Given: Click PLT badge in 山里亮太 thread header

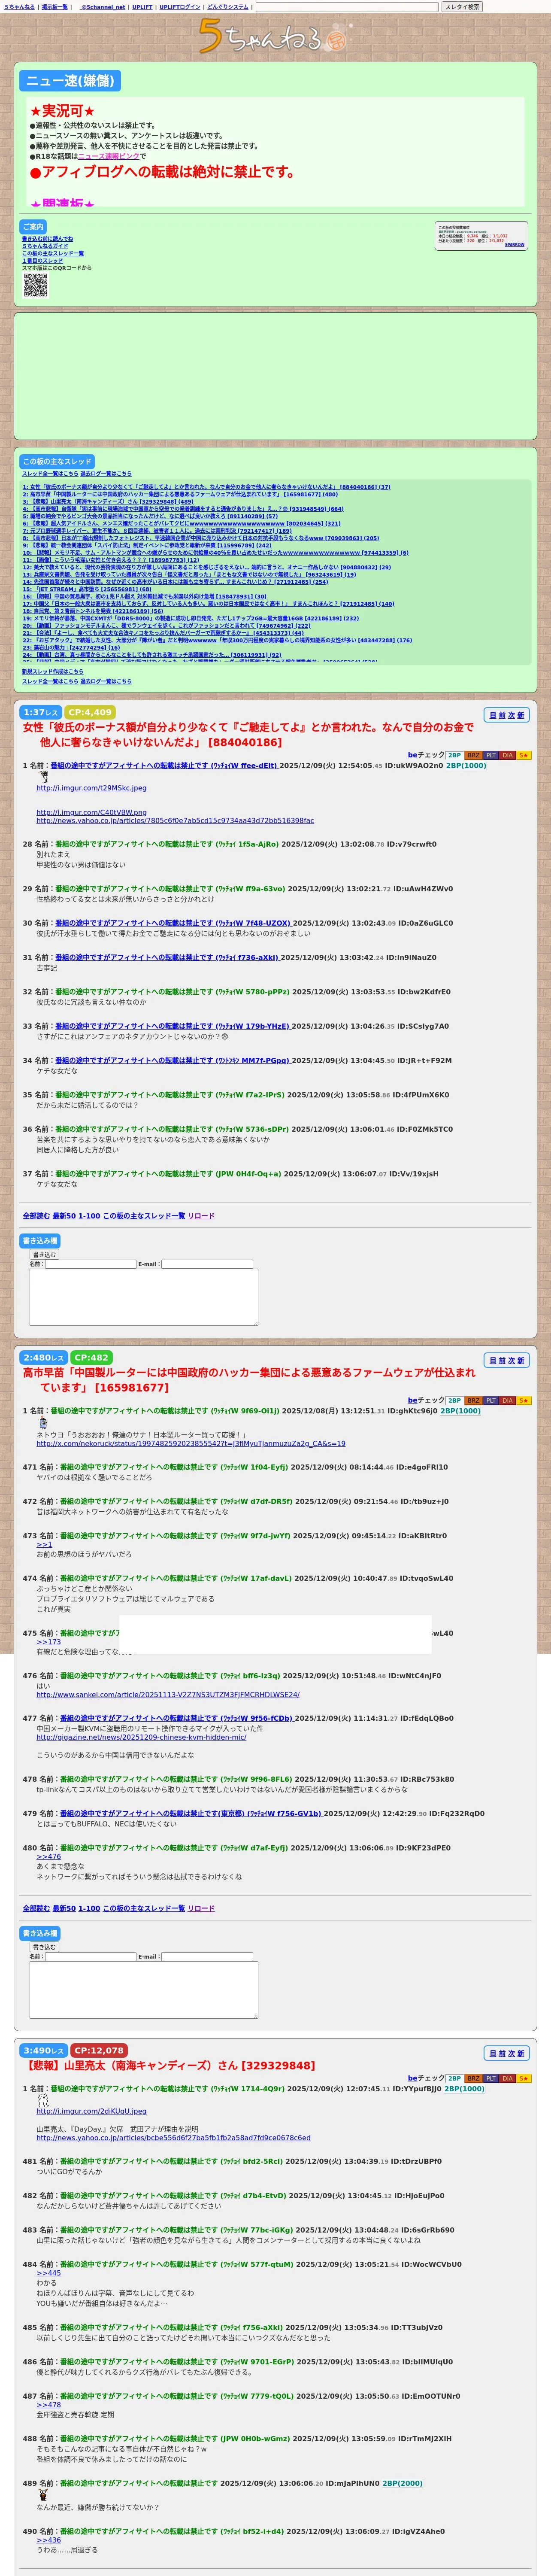Looking at the screenshot, I should [491, 2078].
